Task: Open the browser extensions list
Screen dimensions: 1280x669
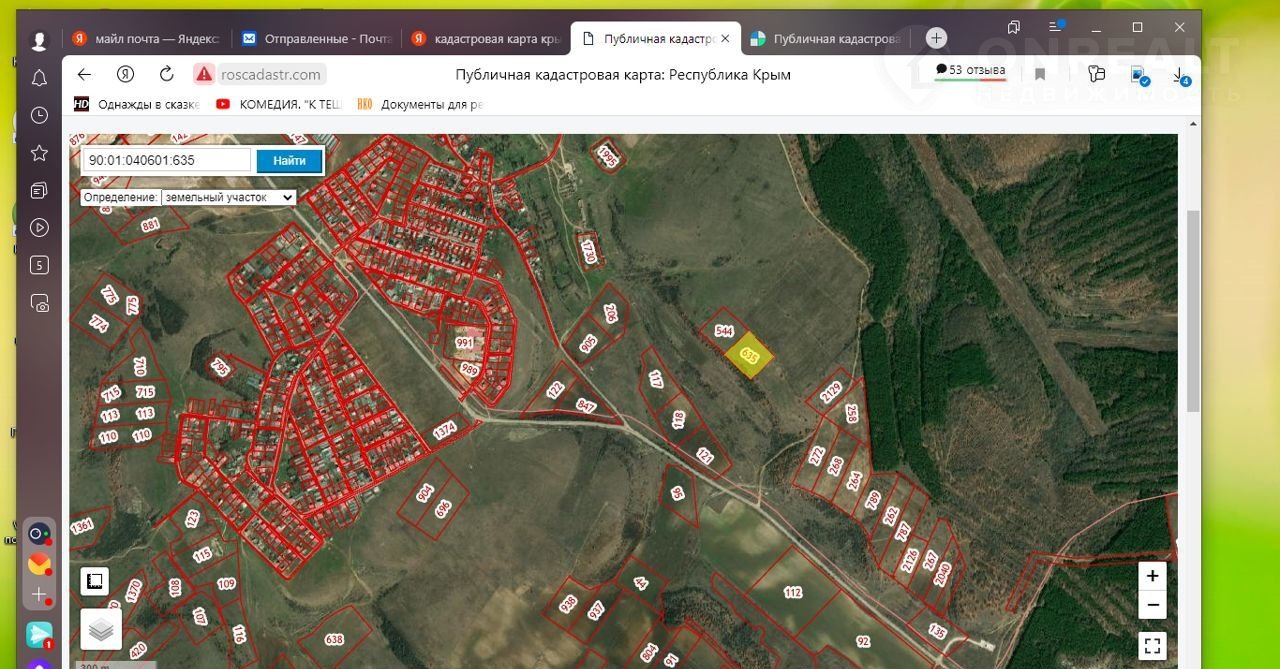Action: [1097, 74]
